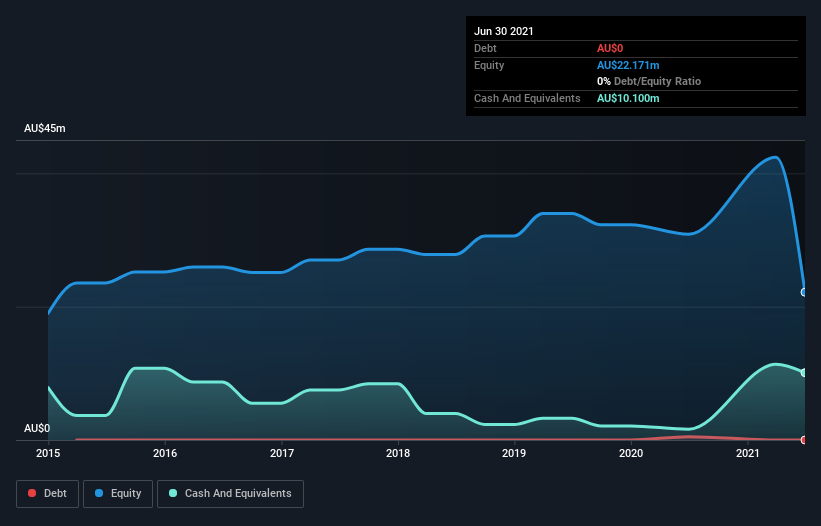Click the 2021 x-axis label
This screenshot has height=526, width=821.
pyautogui.click(x=748, y=454)
